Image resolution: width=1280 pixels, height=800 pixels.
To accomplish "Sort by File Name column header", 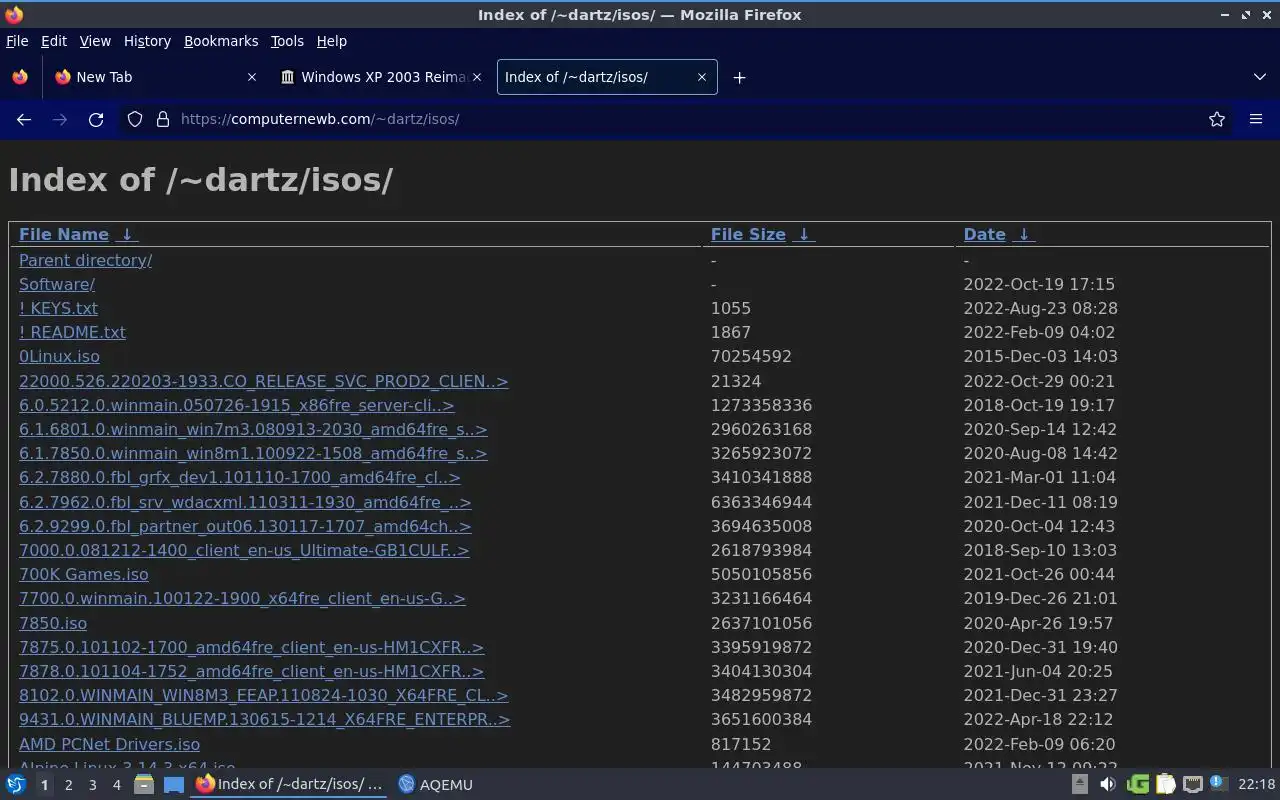I will pyautogui.click(x=64, y=234).
